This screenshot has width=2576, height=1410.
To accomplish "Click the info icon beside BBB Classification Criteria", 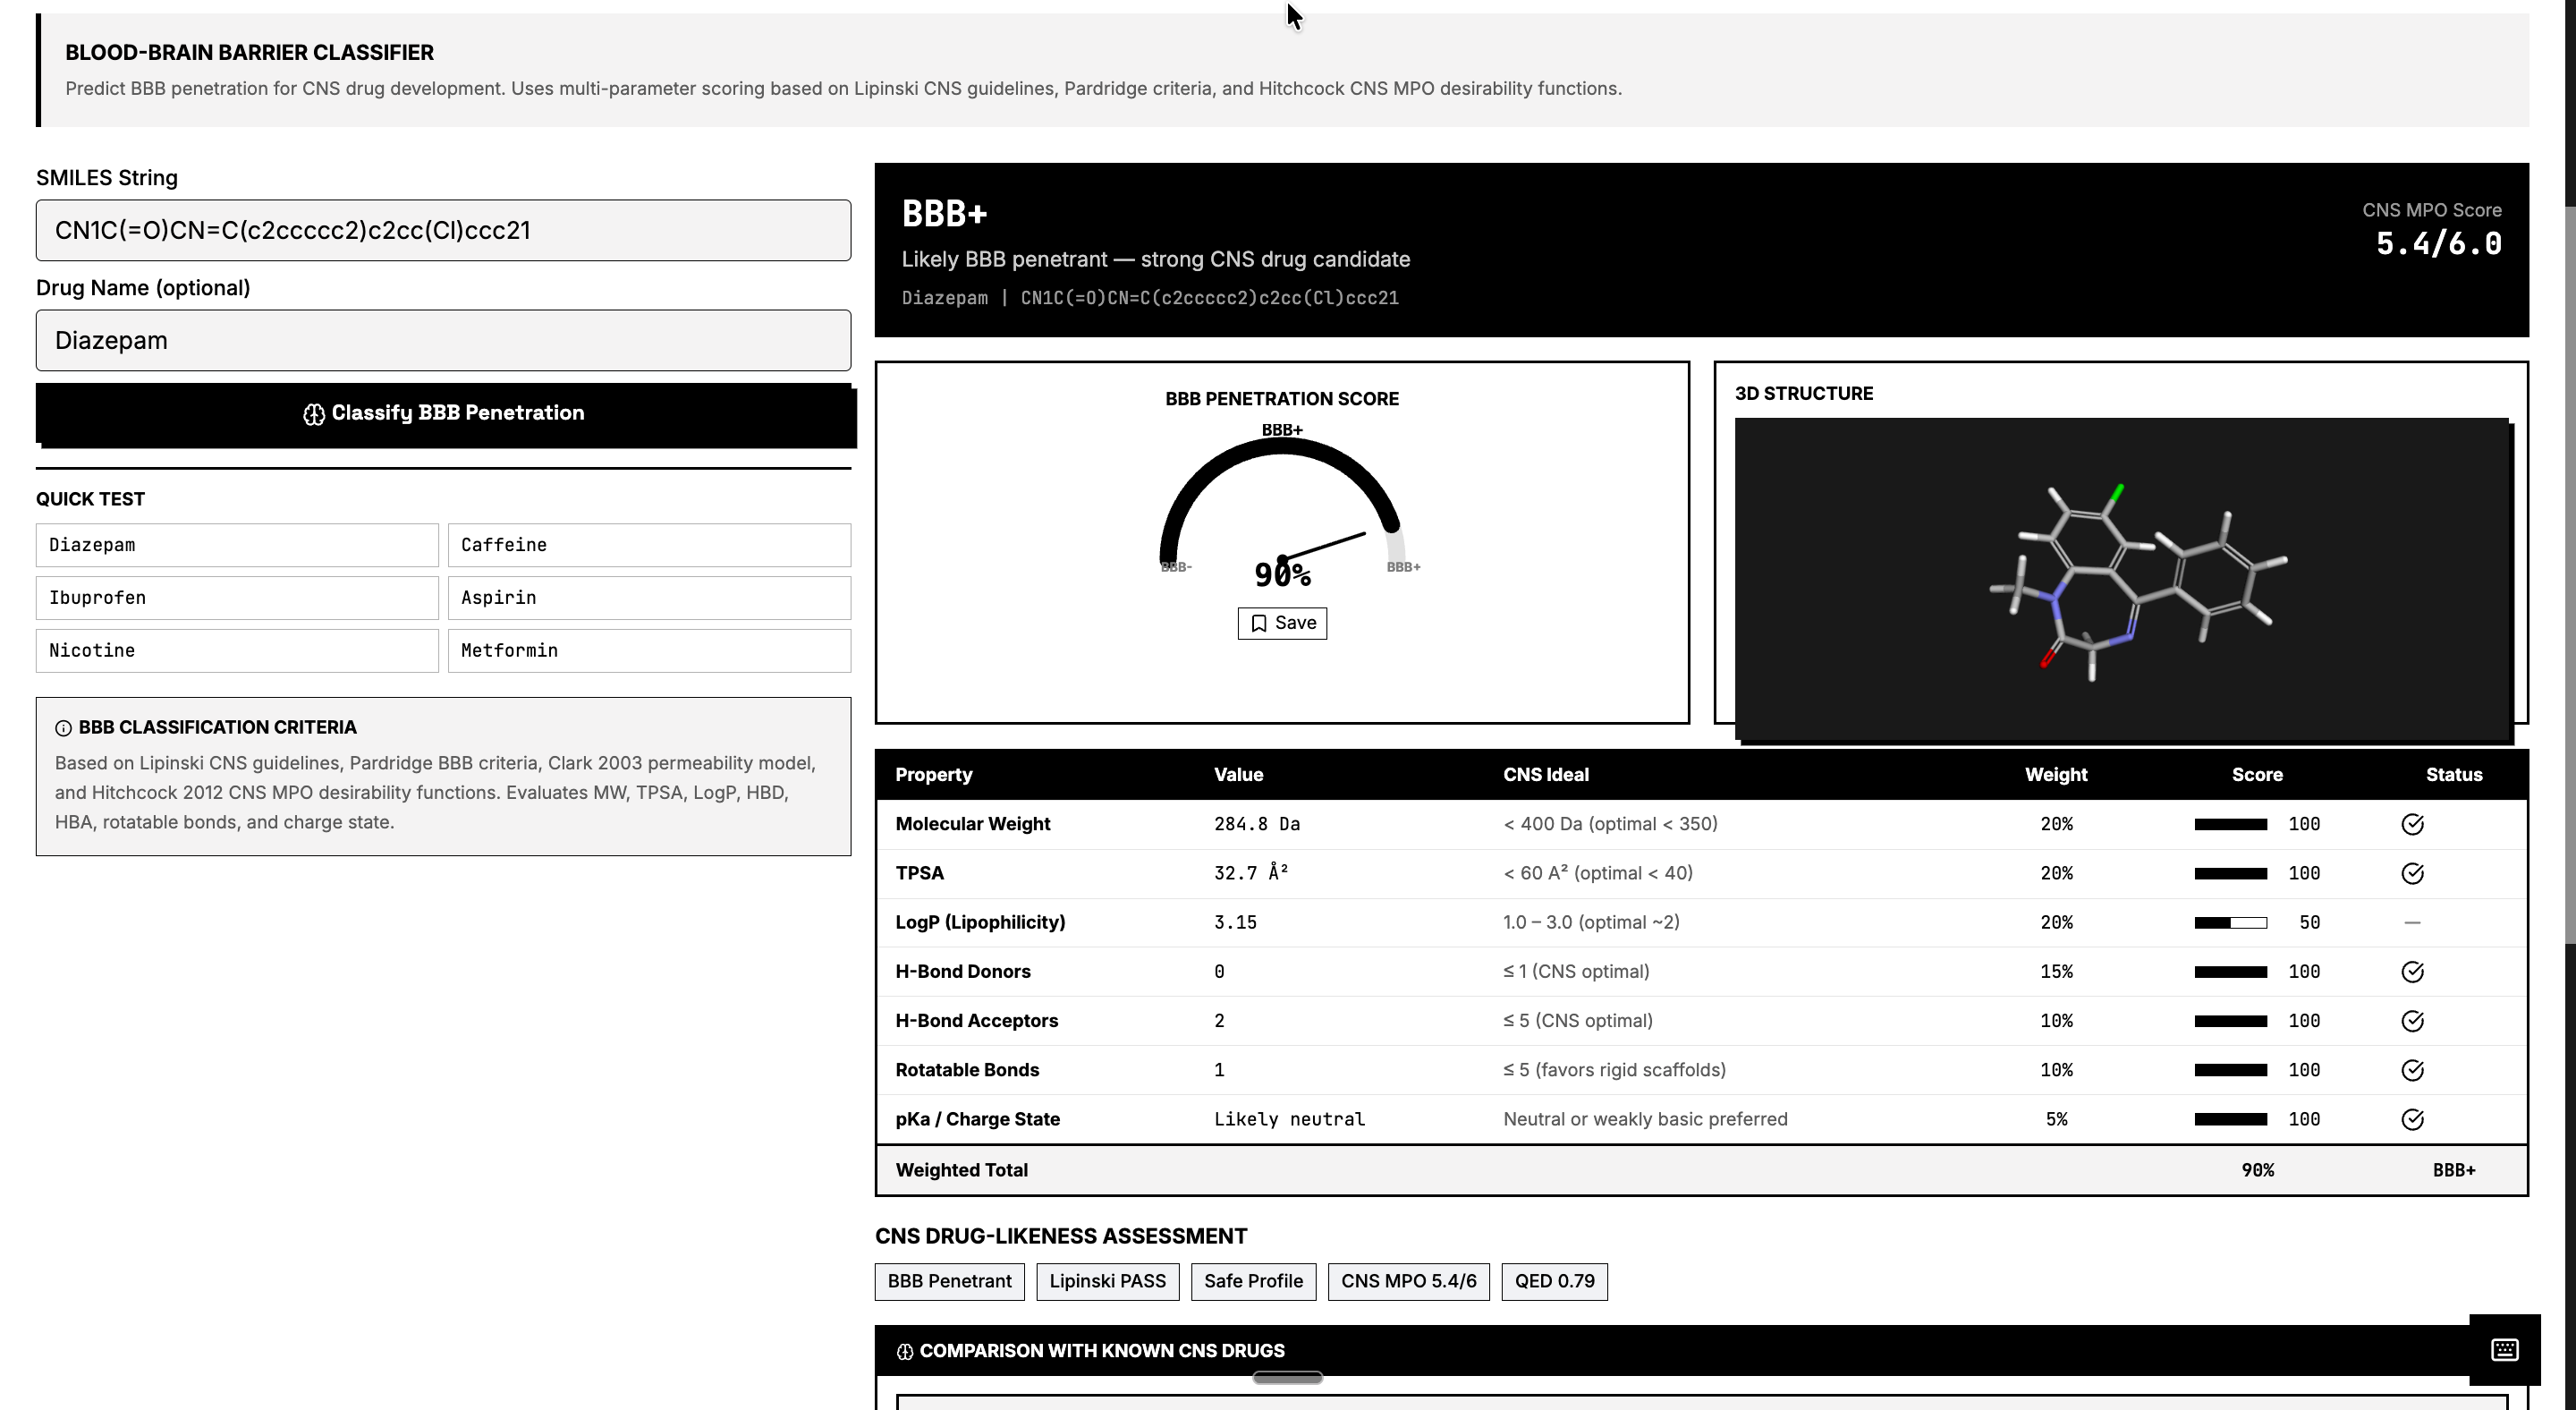I will pyautogui.click(x=63, y=728).
